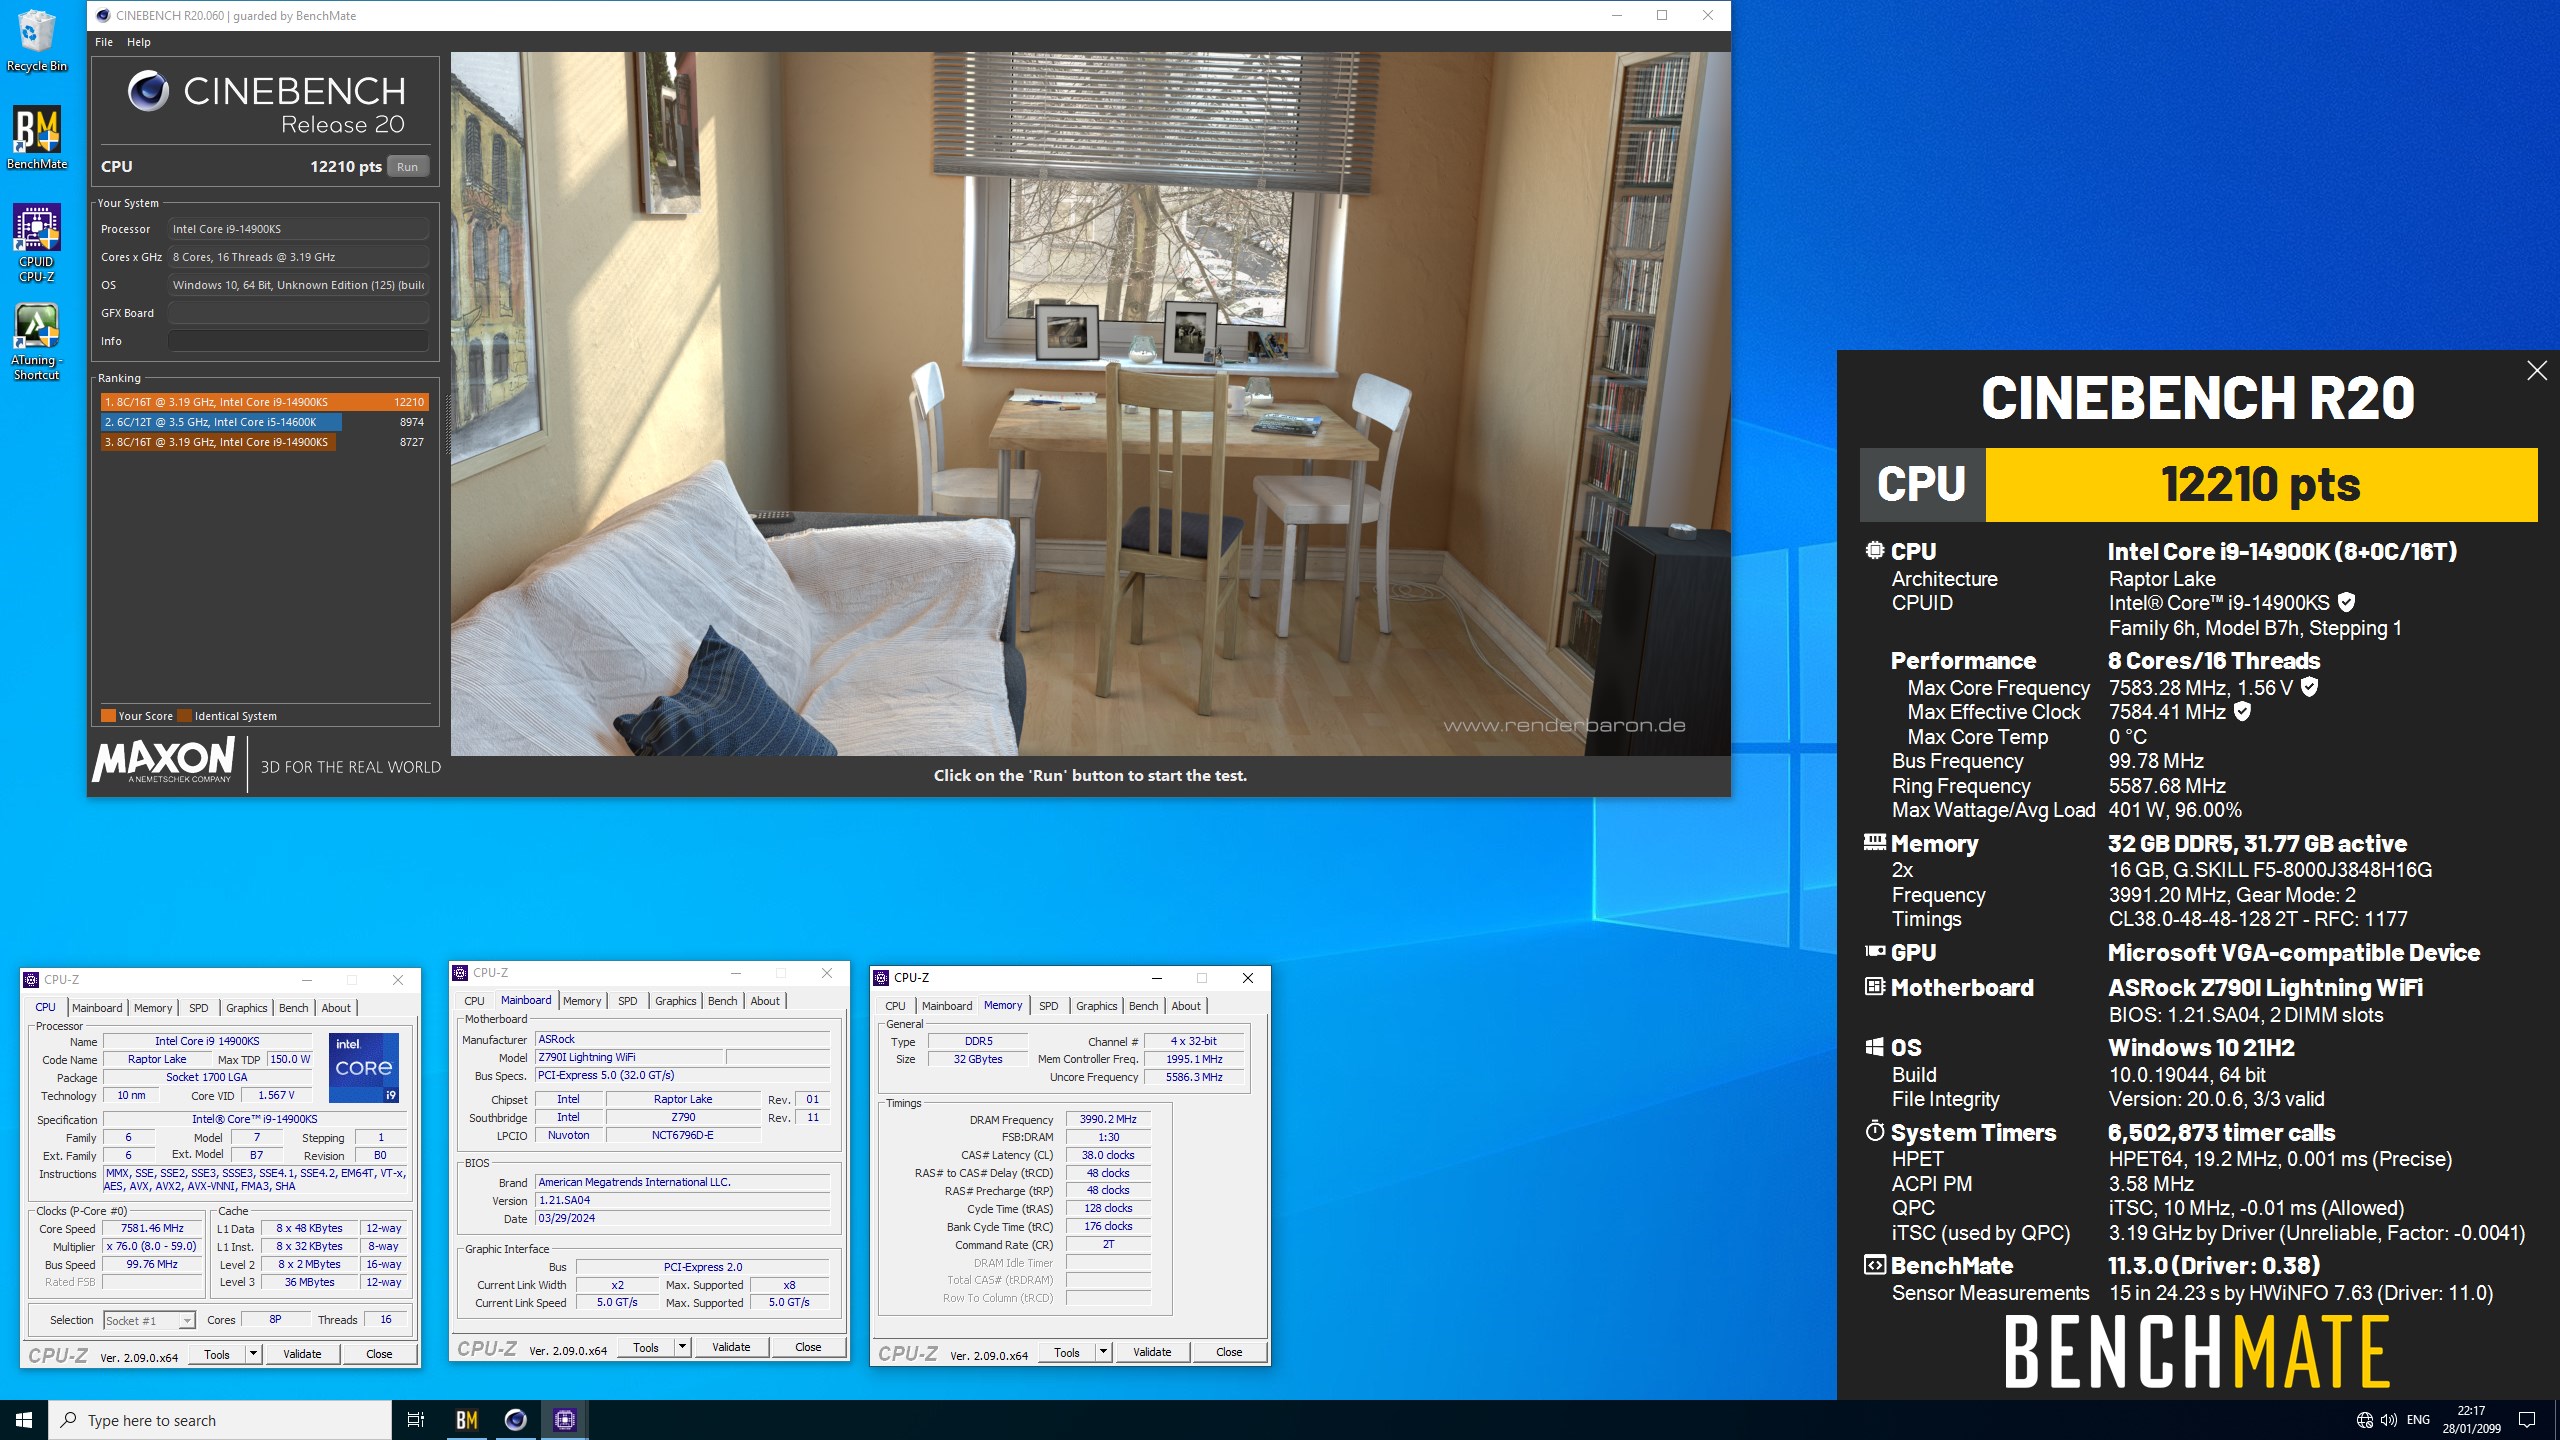Image resolution: width=2560 pixels, height=1440 pixels.
Task: Open the network globe tray icon
Action: (x=2364, y=1420)
